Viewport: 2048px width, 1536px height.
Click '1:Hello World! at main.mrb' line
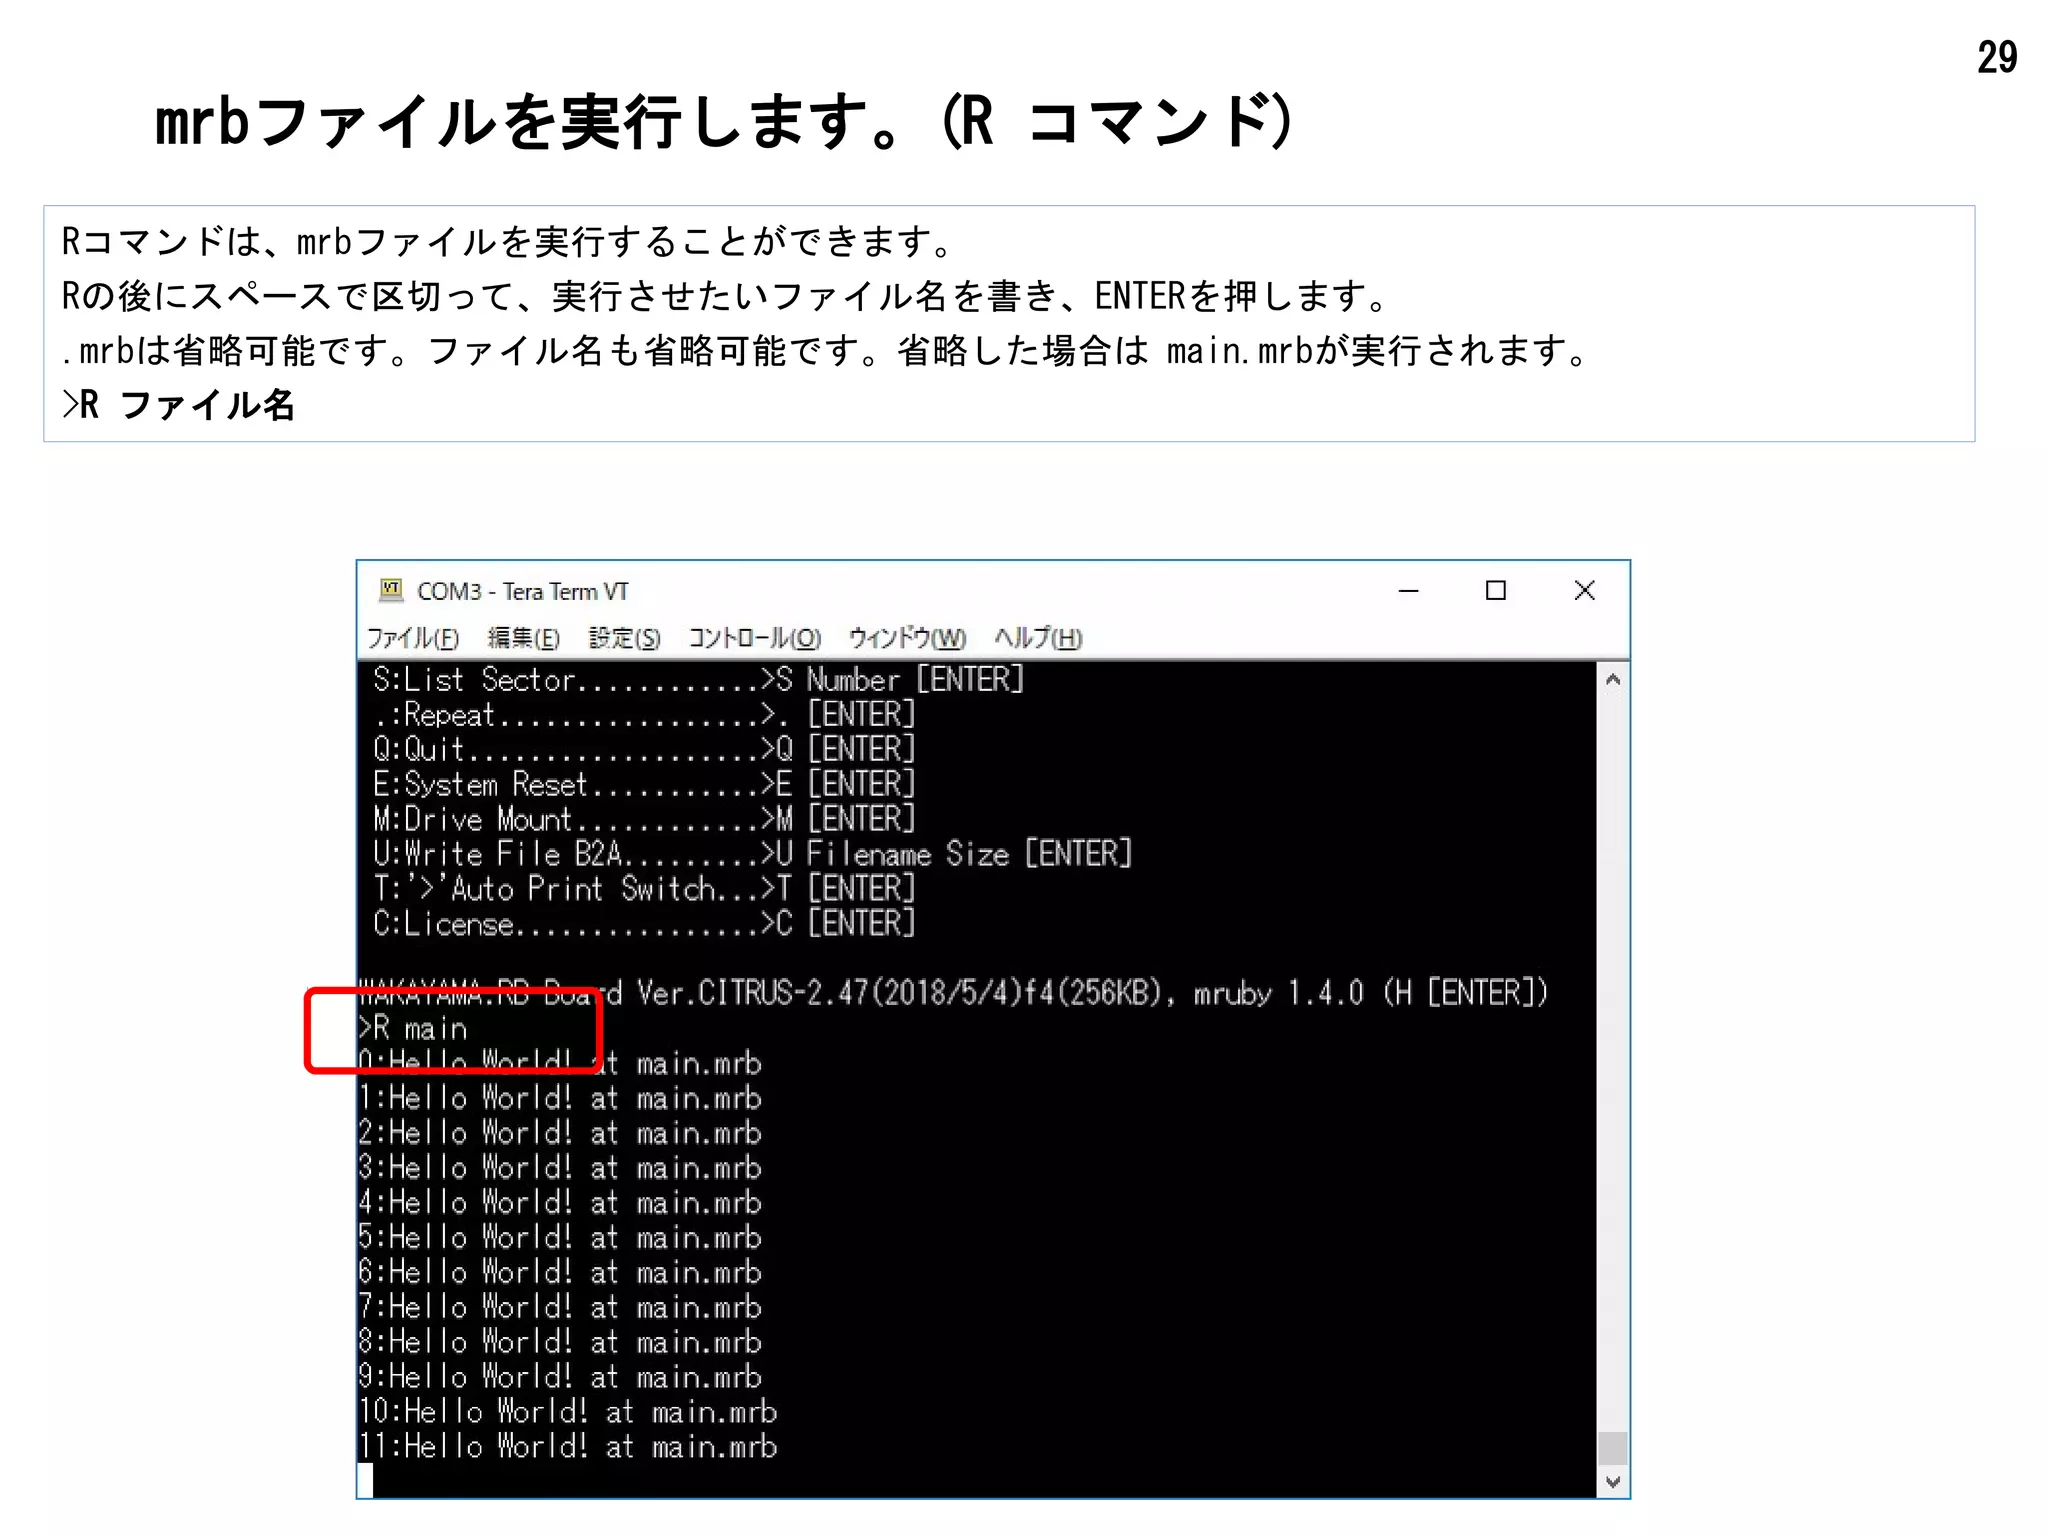560,1098
